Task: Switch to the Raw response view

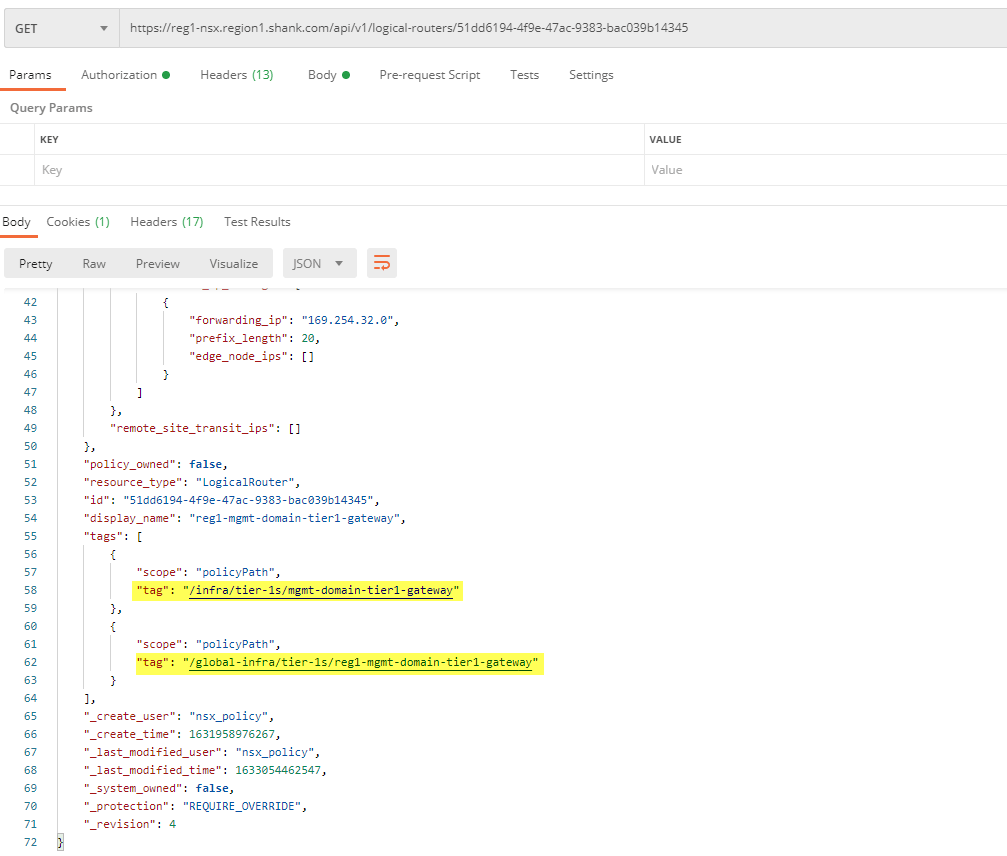Action: tap(94, 264)
